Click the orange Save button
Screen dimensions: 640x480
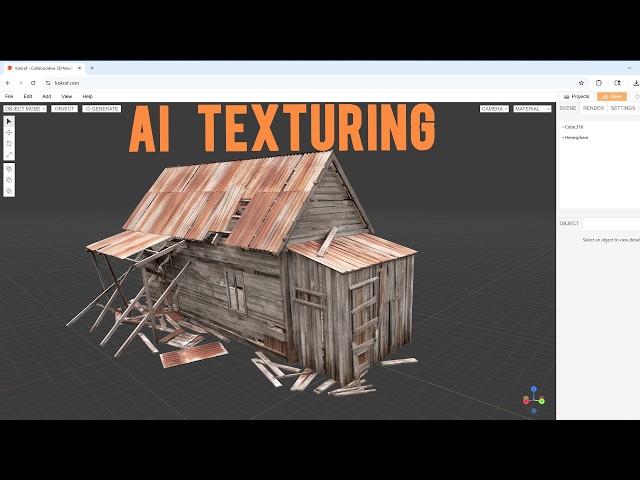[612, 96]
